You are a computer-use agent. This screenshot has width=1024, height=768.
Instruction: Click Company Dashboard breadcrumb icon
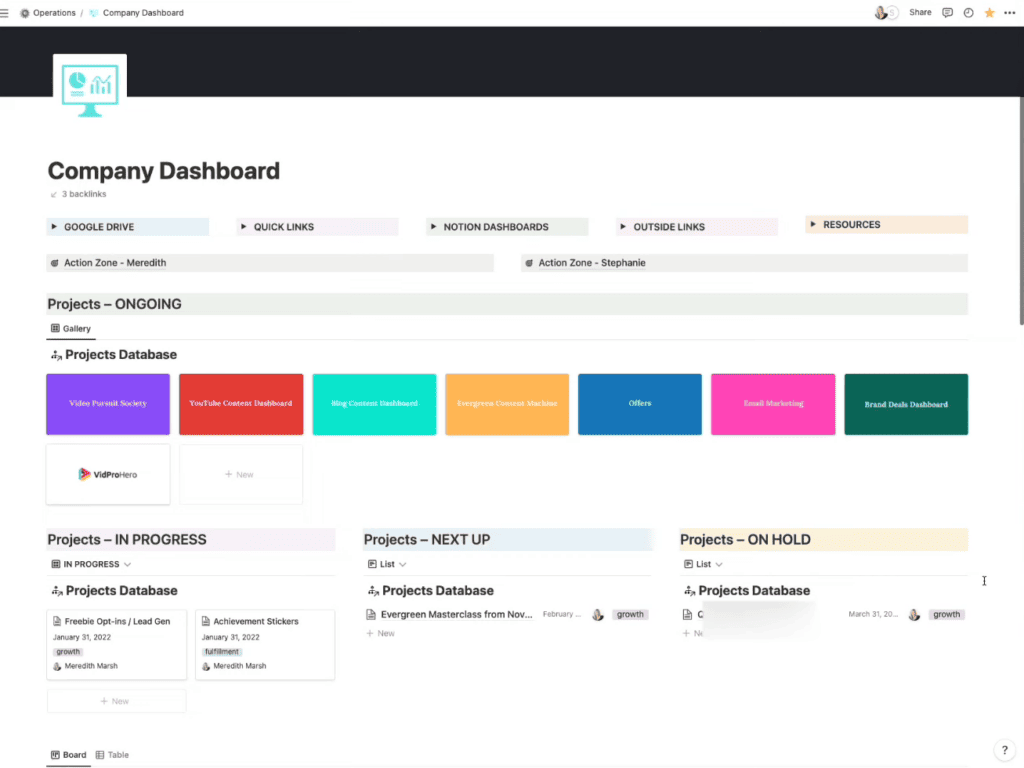tap(94, 13)
